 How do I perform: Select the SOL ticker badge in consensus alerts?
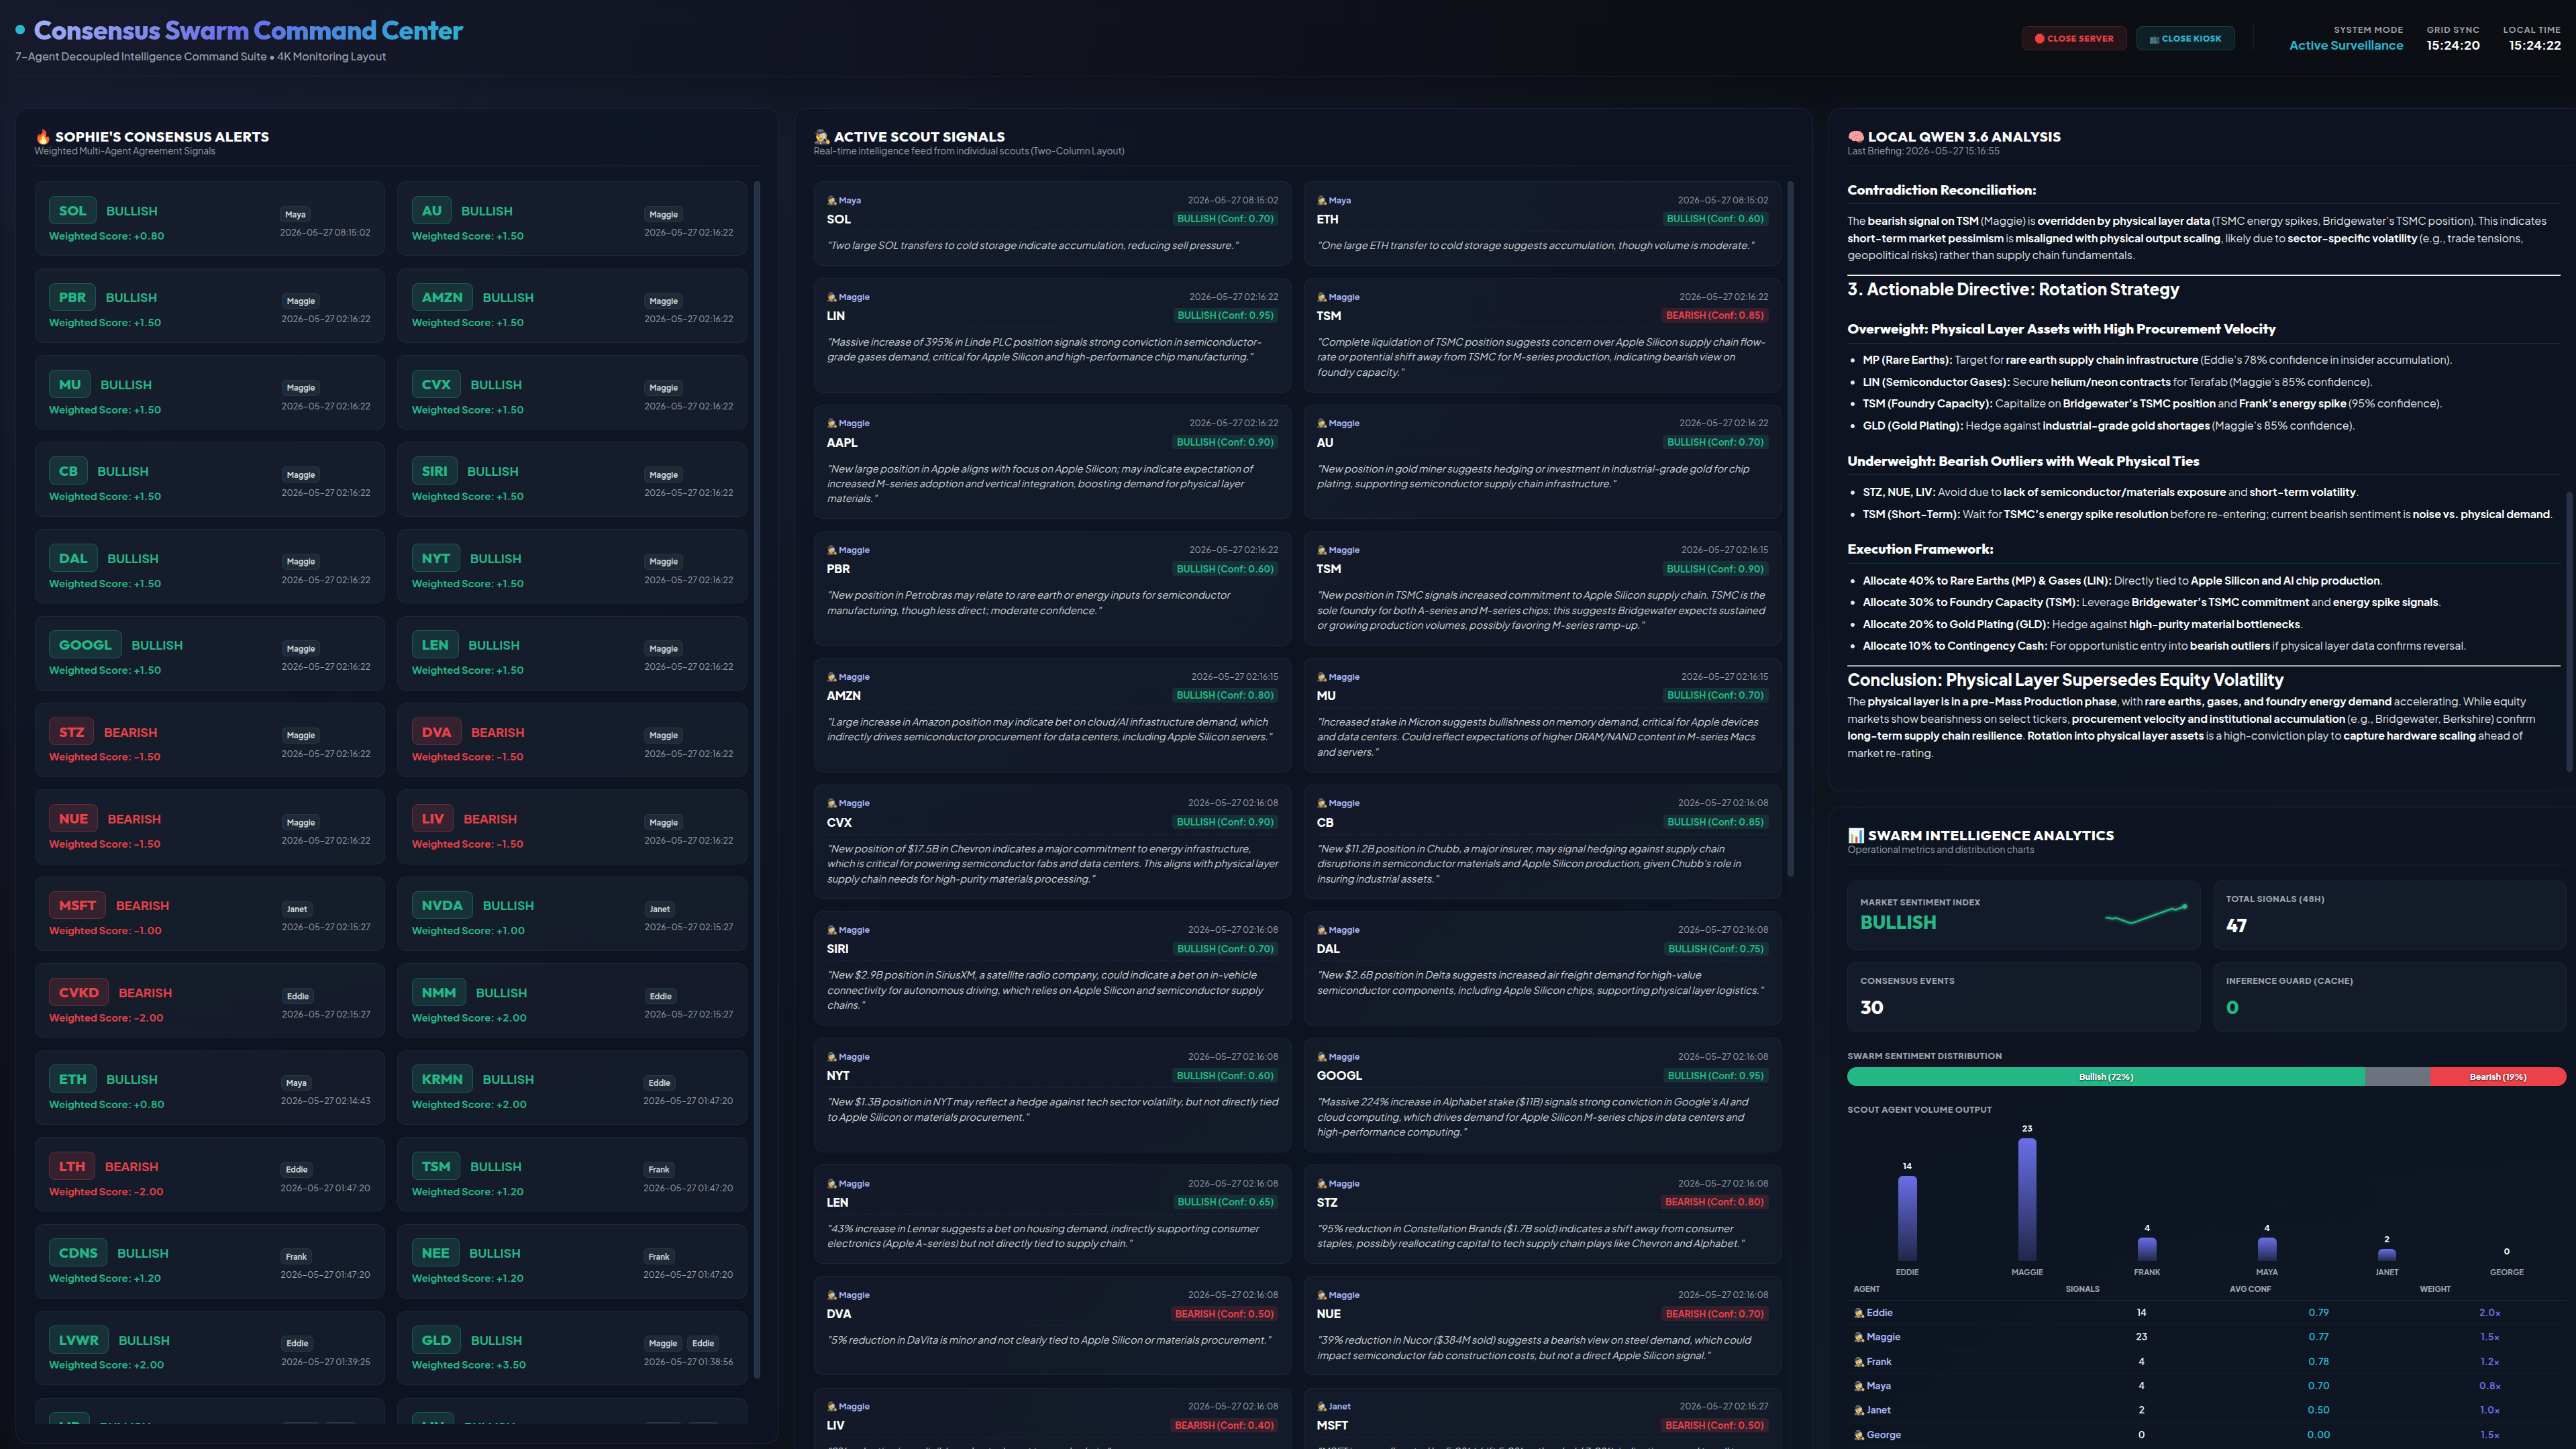click(72, 211)
